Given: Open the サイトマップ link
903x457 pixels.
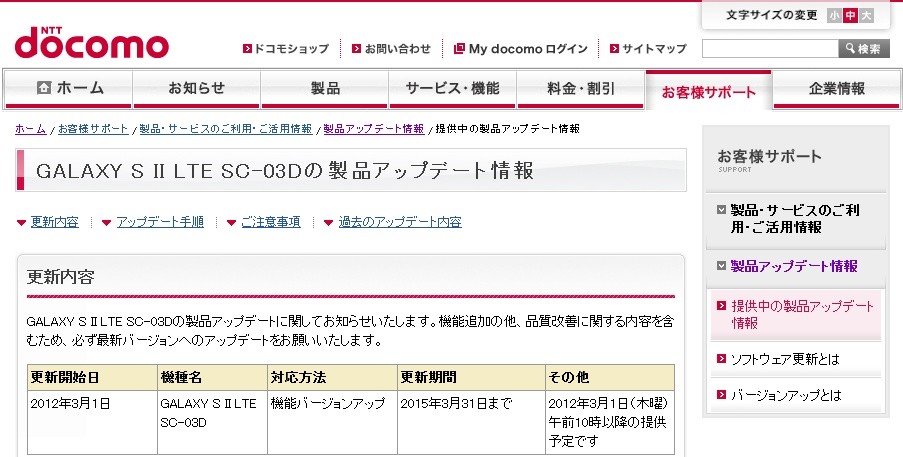Looking at the screenshot, I should tap(654, 49).
